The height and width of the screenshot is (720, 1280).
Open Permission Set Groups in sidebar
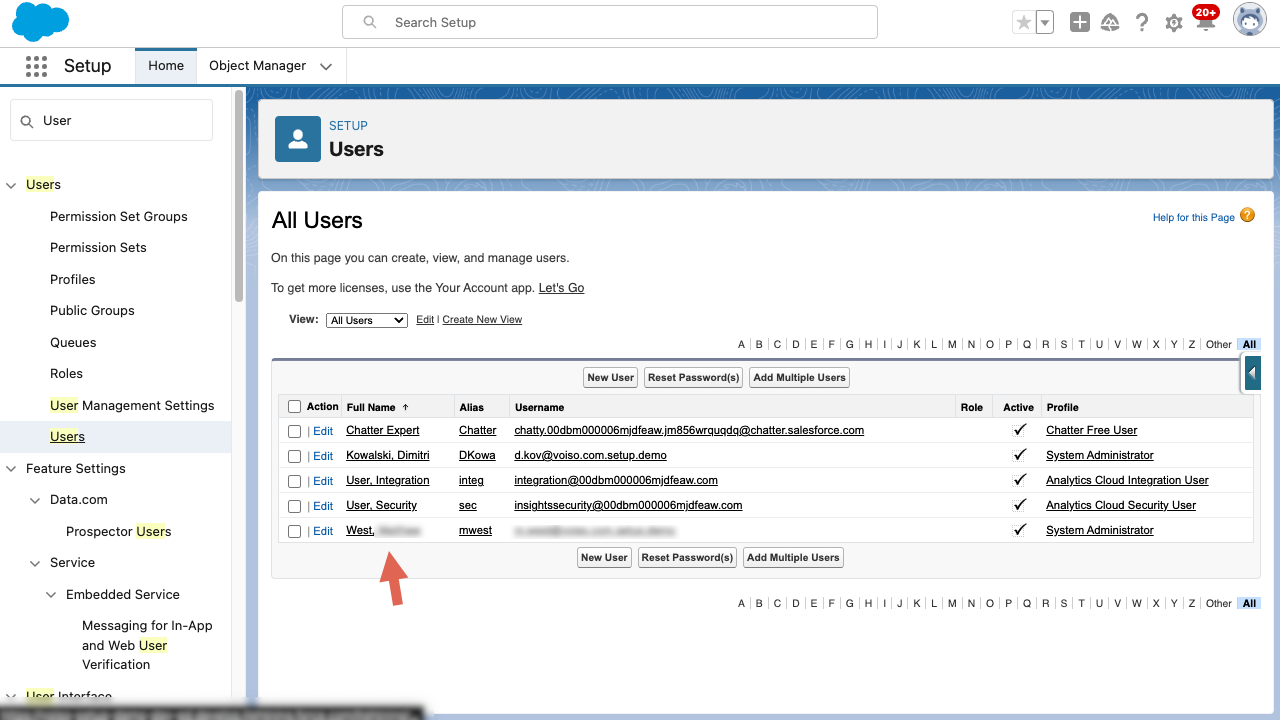pyautogui.click(x=119, y=217)
